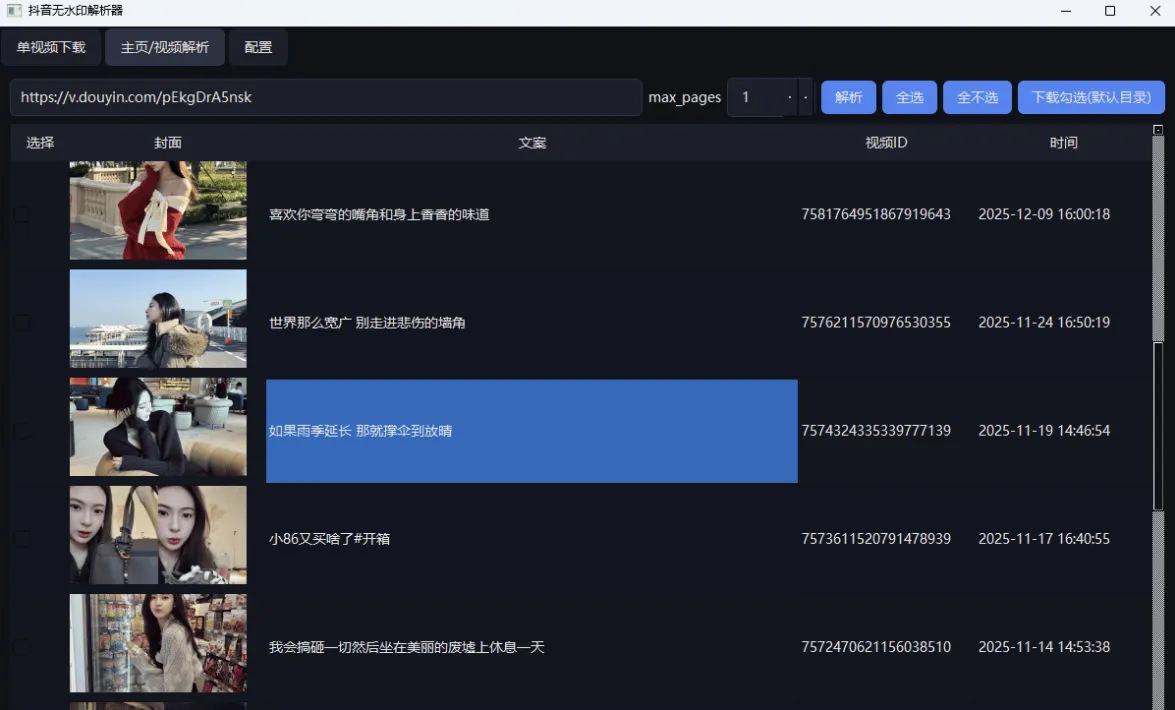The height and width of the screenshot is (710, 1175).
Task: Click the convenience store video thumbnail
Action: (x=157, y=643)
